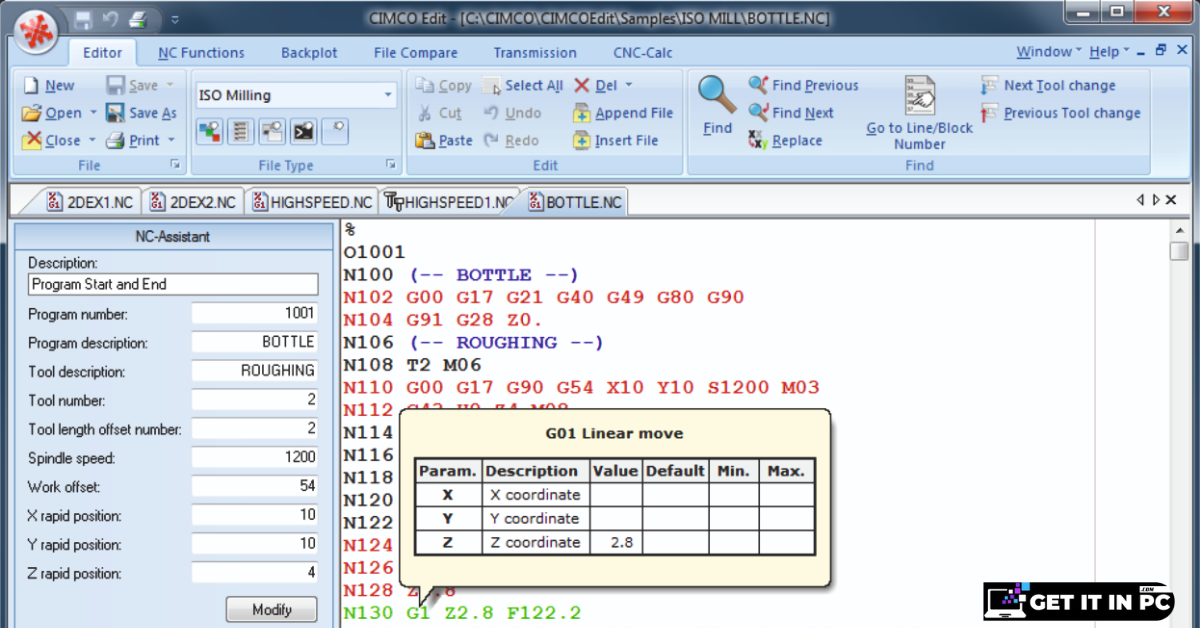This screenshot has height=628, width=1200.
Task: Click the Print button in ribbon
Action: pyautogui.click(x=133, y=141)
